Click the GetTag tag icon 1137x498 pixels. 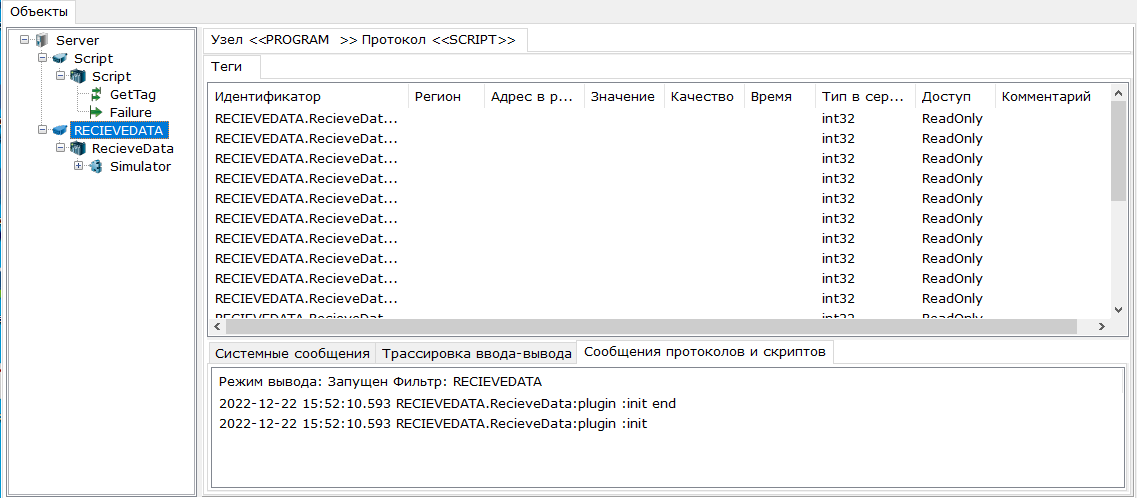tap(97, 94)
